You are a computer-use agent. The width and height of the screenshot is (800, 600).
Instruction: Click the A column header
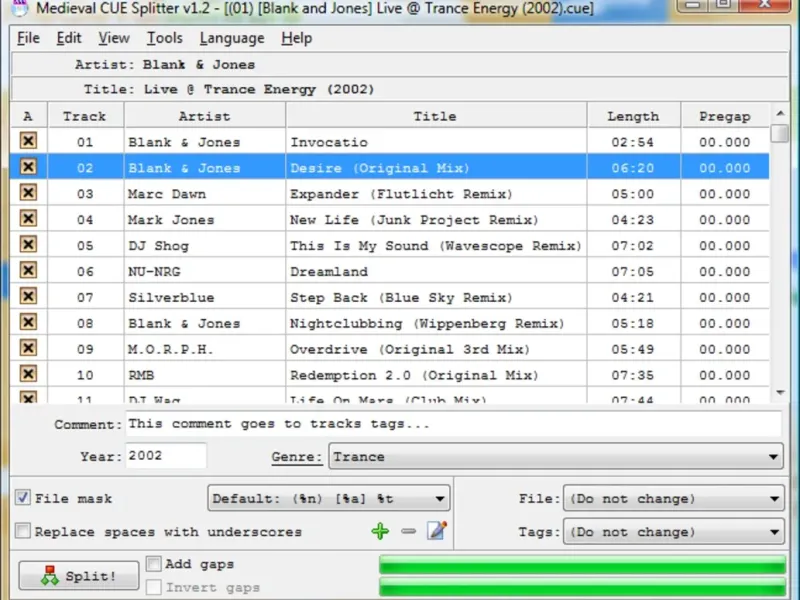pos(29,116)
